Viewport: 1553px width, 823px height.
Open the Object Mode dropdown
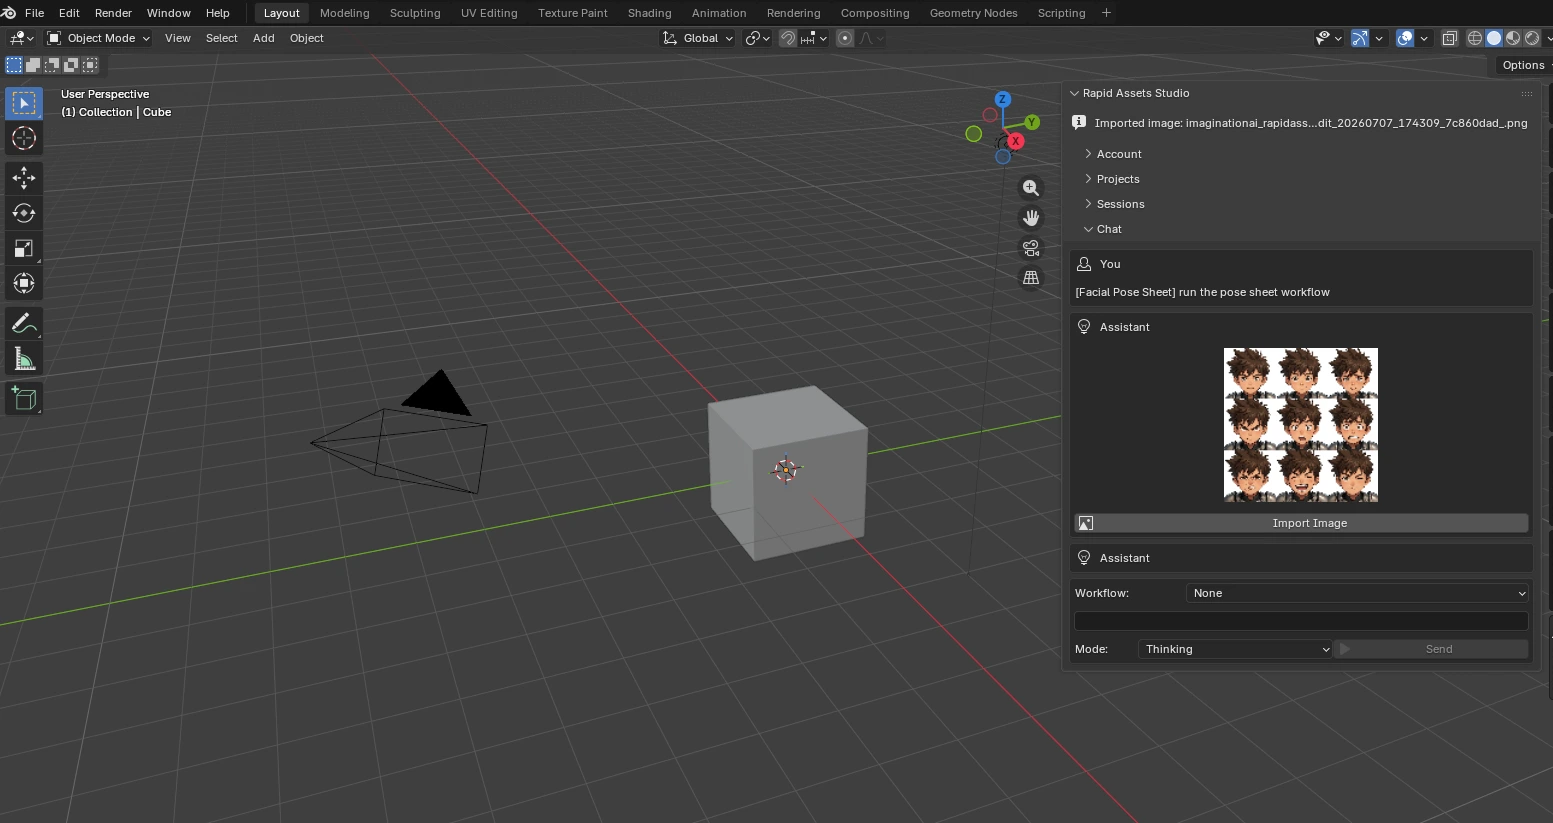[x=98, y=38]
